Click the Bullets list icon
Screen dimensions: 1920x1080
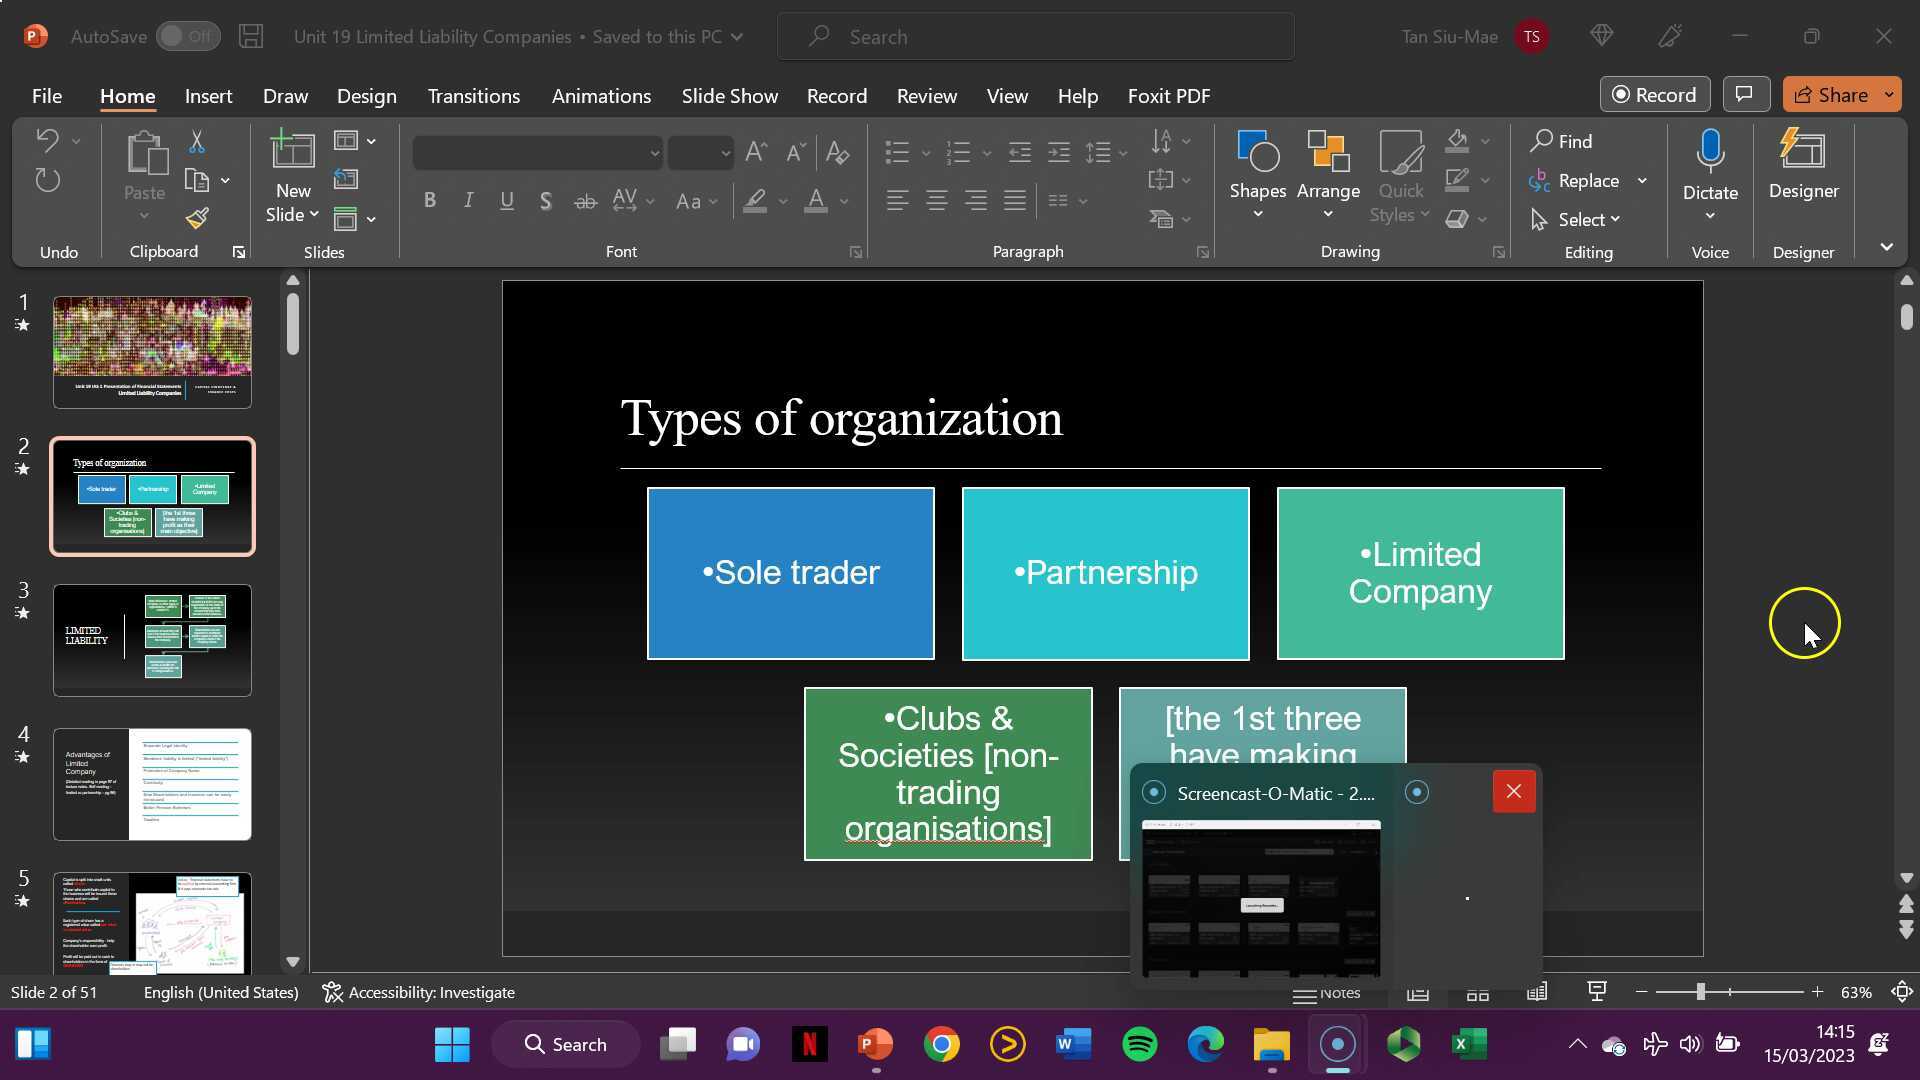tap(897, 152)
